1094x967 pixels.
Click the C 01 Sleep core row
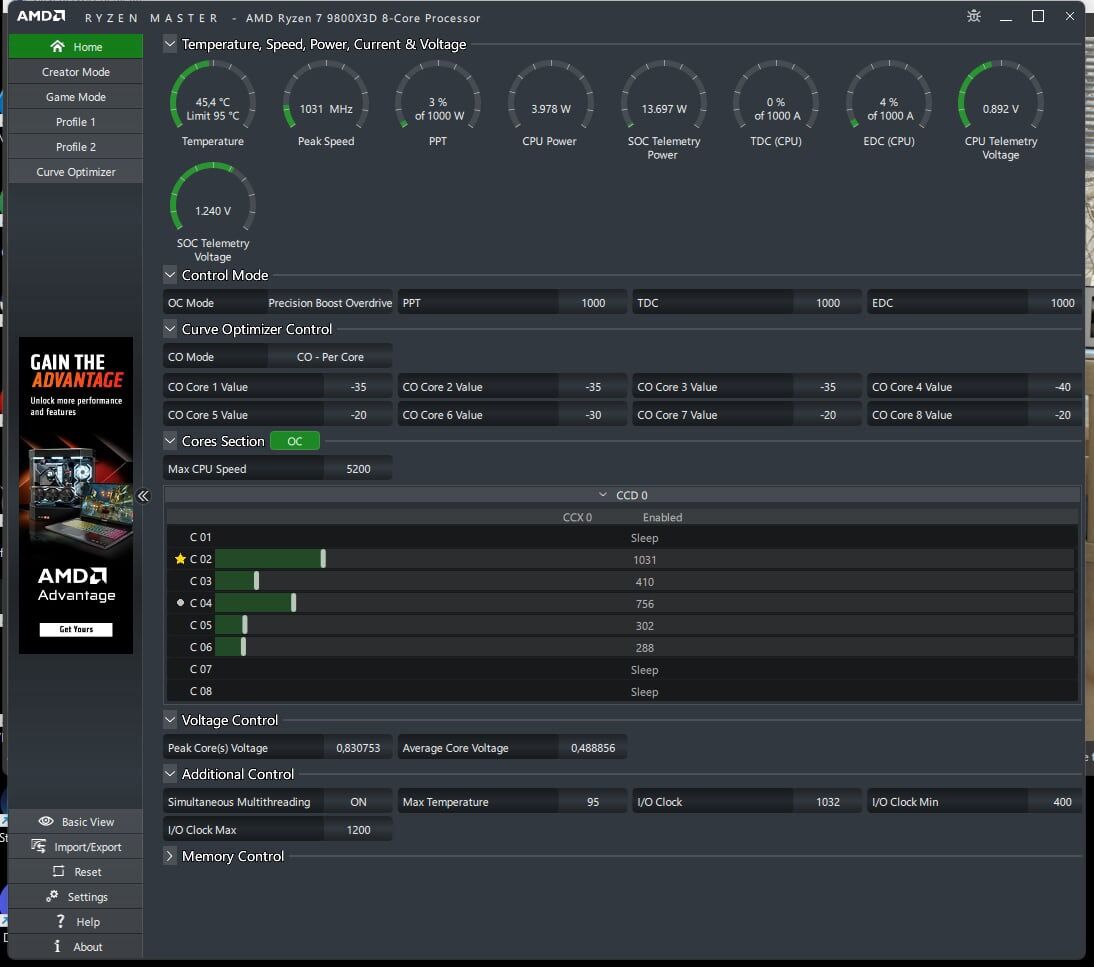click(621, 537)
